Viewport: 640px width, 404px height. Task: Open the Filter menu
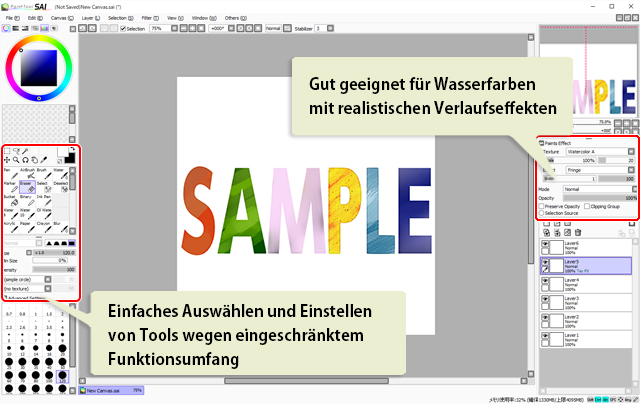[x=147, y=18]
